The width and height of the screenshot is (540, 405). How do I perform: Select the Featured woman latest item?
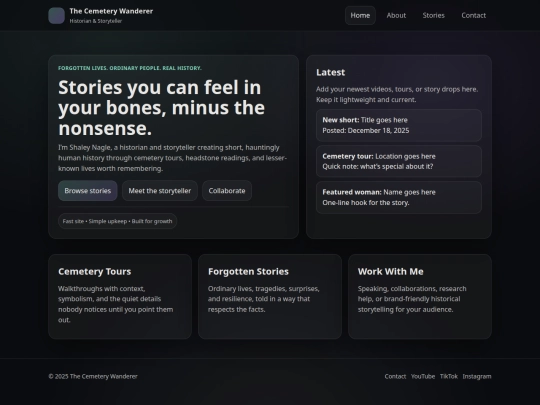(399, 197)
